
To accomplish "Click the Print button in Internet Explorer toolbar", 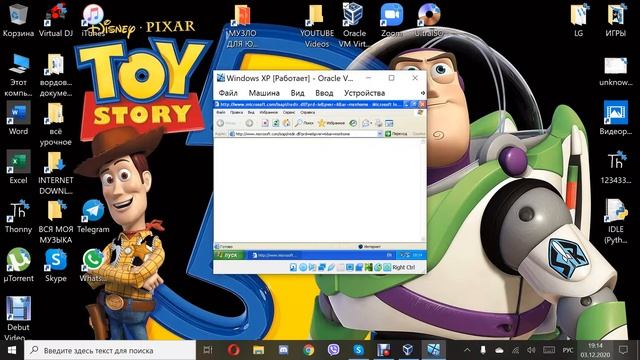I will (379, 123).
